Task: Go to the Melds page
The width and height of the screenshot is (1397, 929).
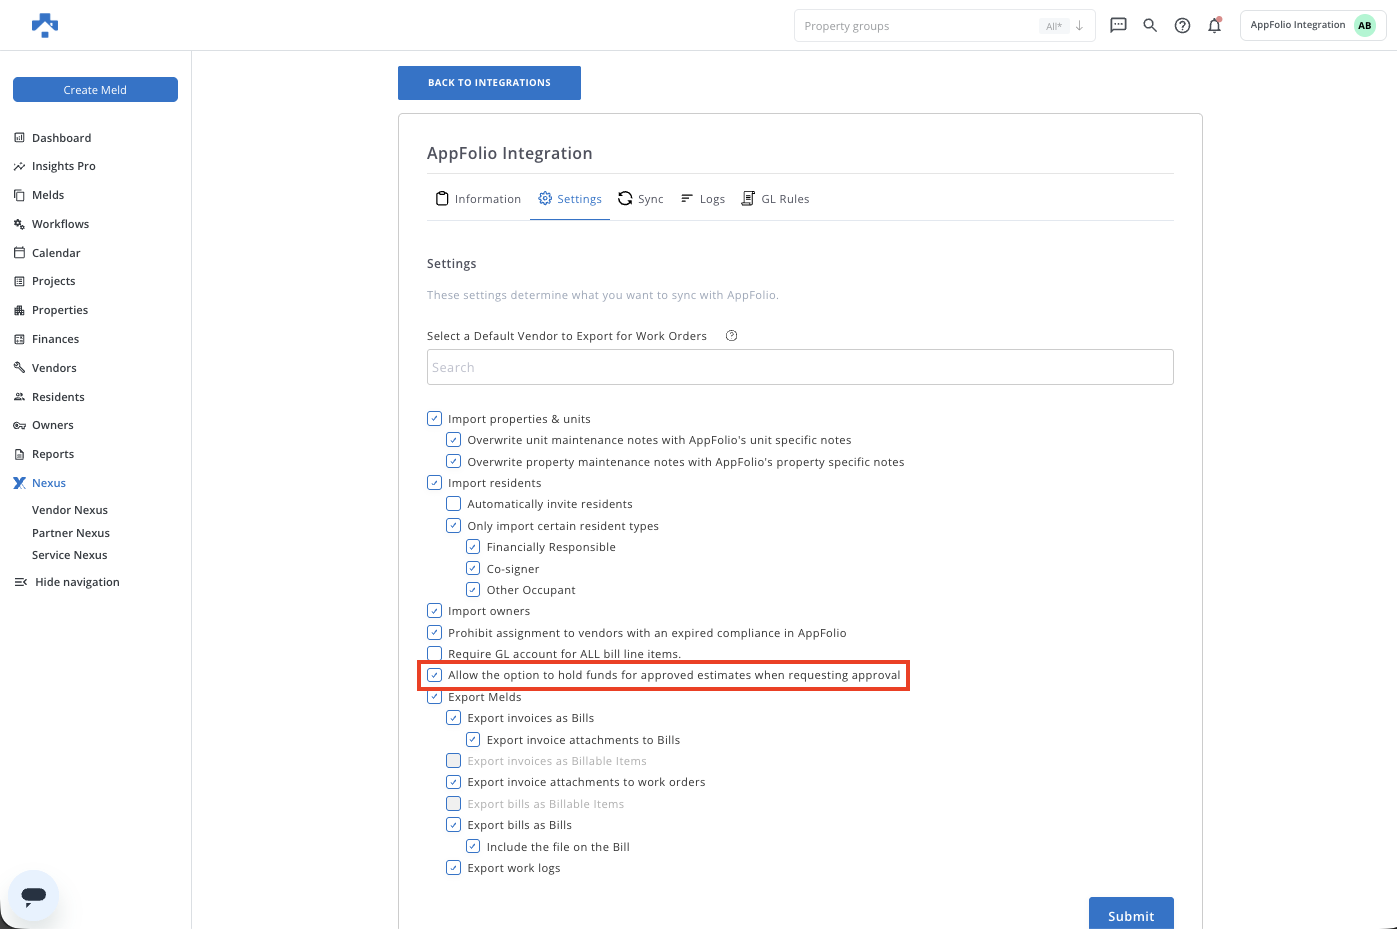Action: point(48,195)
